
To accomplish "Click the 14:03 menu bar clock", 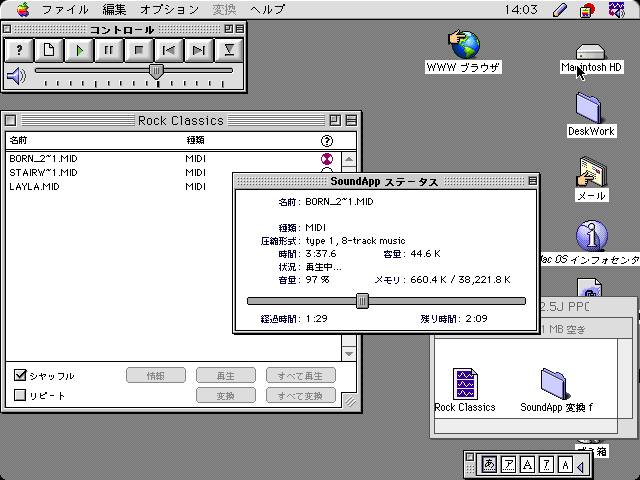I will [x=521, y=9].
